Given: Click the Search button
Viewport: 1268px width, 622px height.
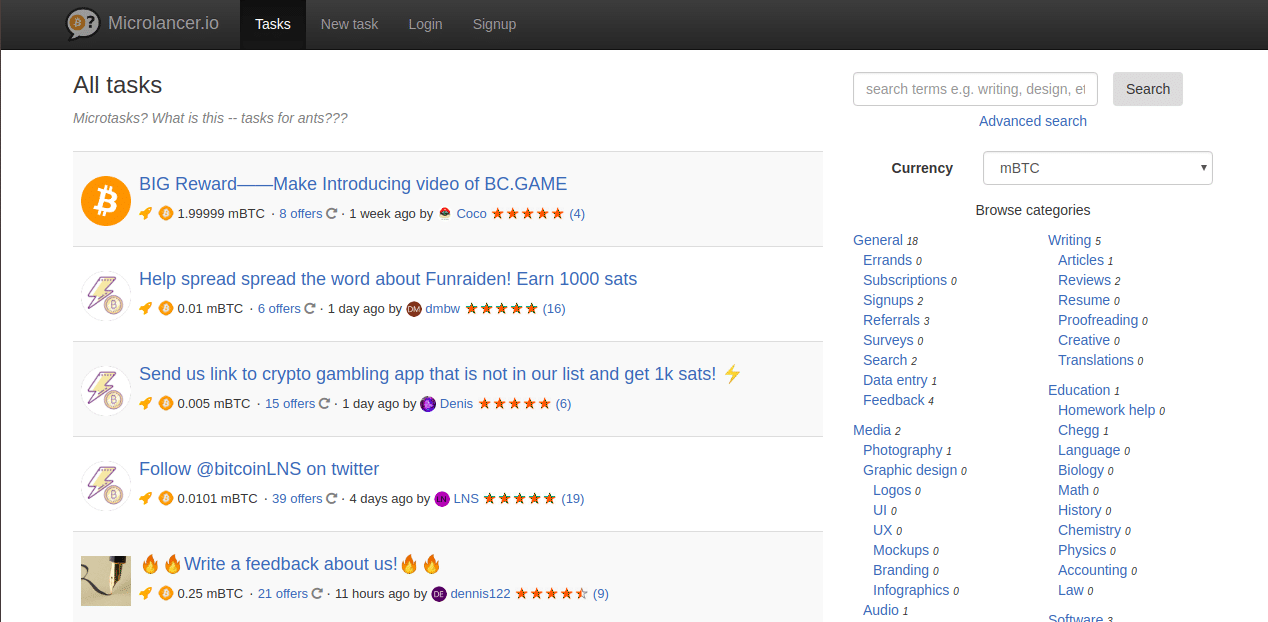Looking at the screenshot, I should tap(1148, 89).
